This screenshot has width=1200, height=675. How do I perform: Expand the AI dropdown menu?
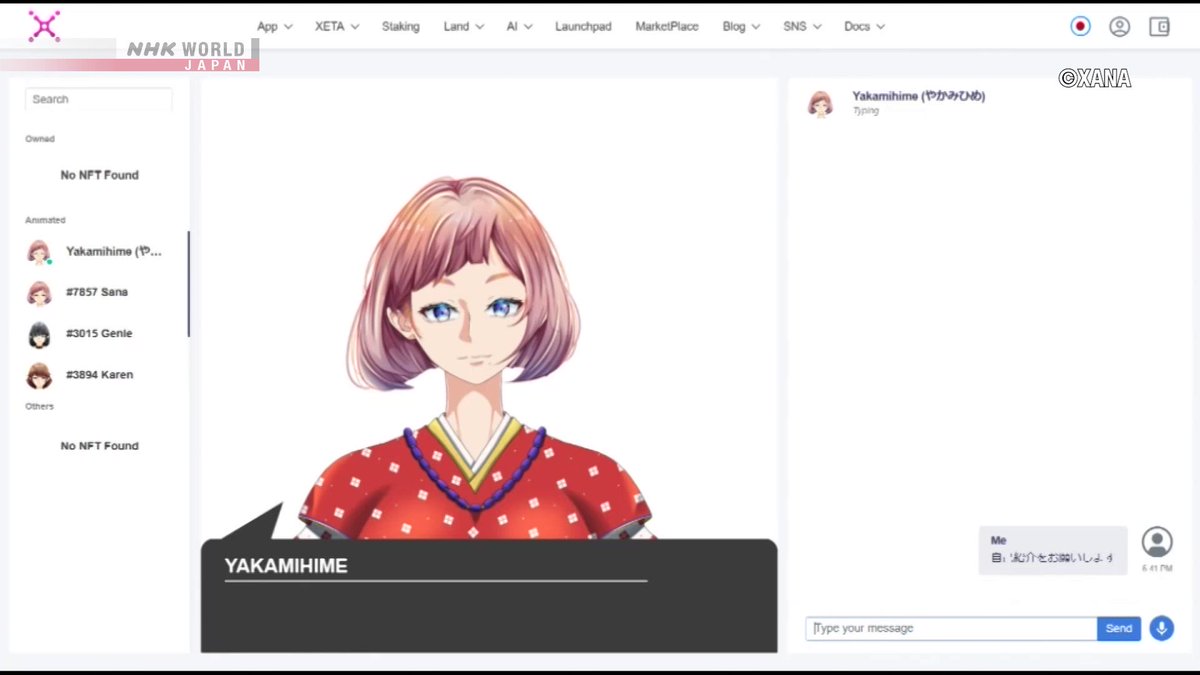518,26
